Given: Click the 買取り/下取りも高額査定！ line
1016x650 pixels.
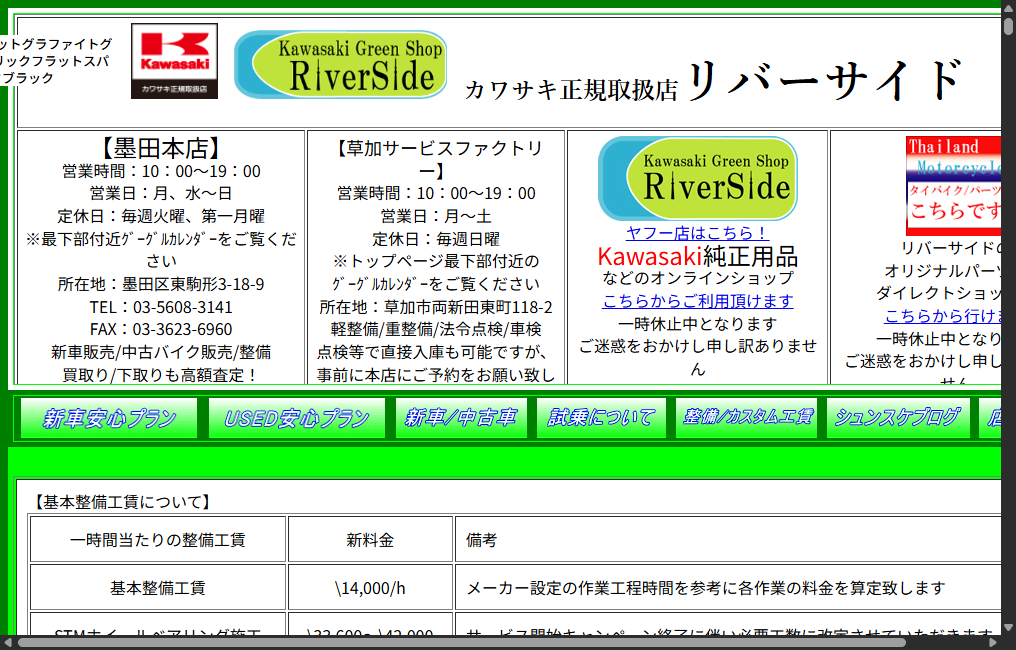Looking at the screenshot, I should click(x=161, y=375).
